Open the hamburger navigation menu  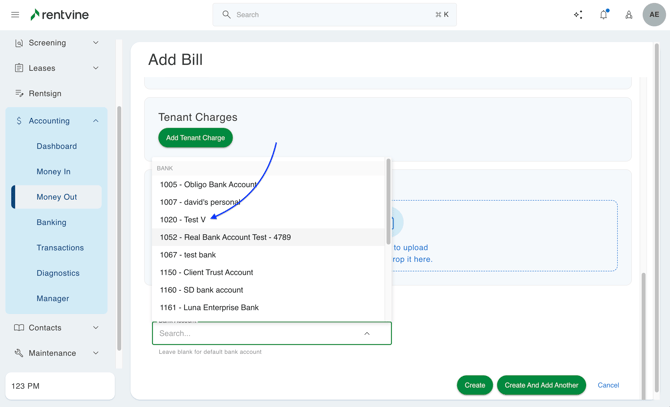pos(15,15)
